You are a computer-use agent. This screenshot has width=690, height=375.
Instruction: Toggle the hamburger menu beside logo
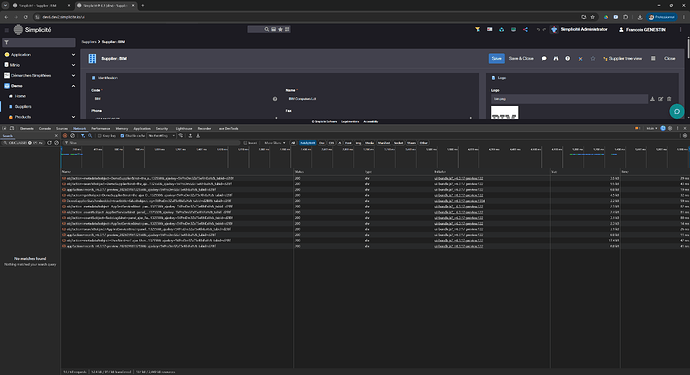(x=7, y=30)
